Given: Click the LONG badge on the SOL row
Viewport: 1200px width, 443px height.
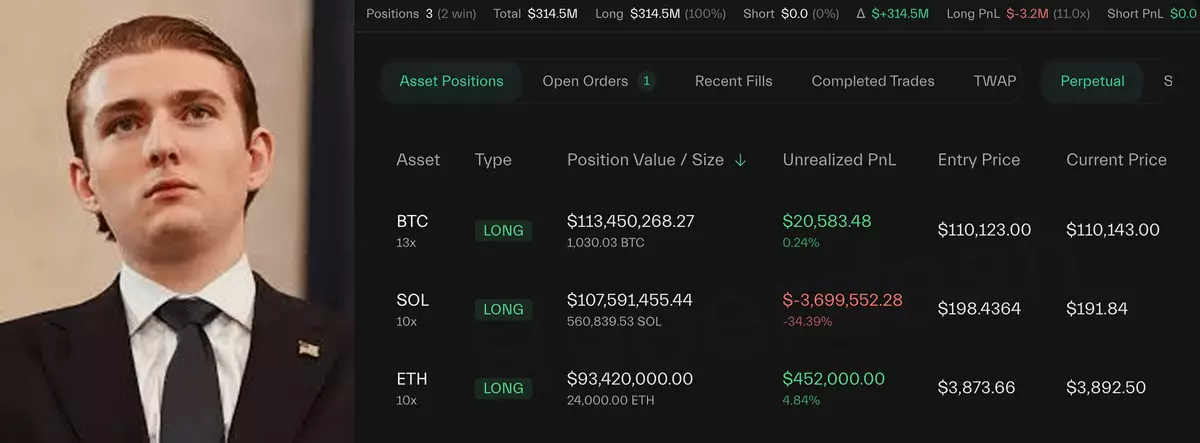Looking at the screenshot, I should pos(503,310).
